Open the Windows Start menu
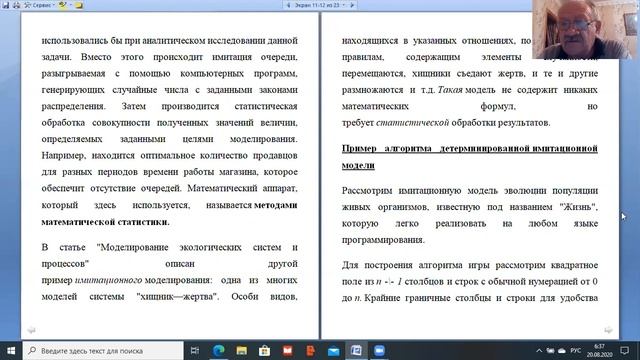This screenshot has width=640, height=360. tap(11, 351)
